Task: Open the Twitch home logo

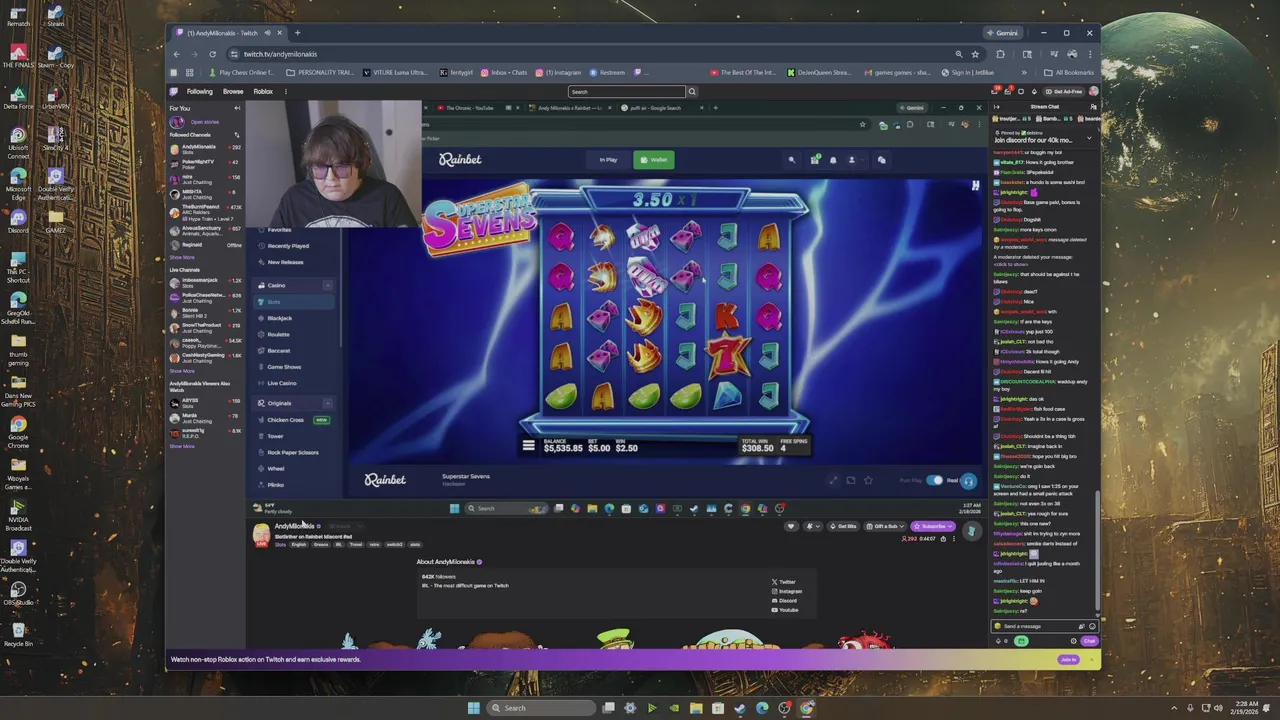Action: click(173, 91)
